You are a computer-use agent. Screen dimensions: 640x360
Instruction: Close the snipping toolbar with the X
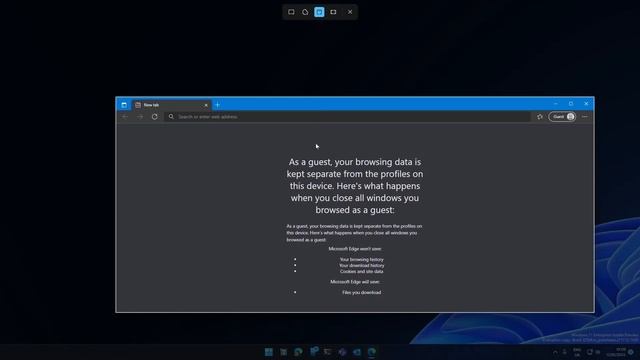coord(350,12)
